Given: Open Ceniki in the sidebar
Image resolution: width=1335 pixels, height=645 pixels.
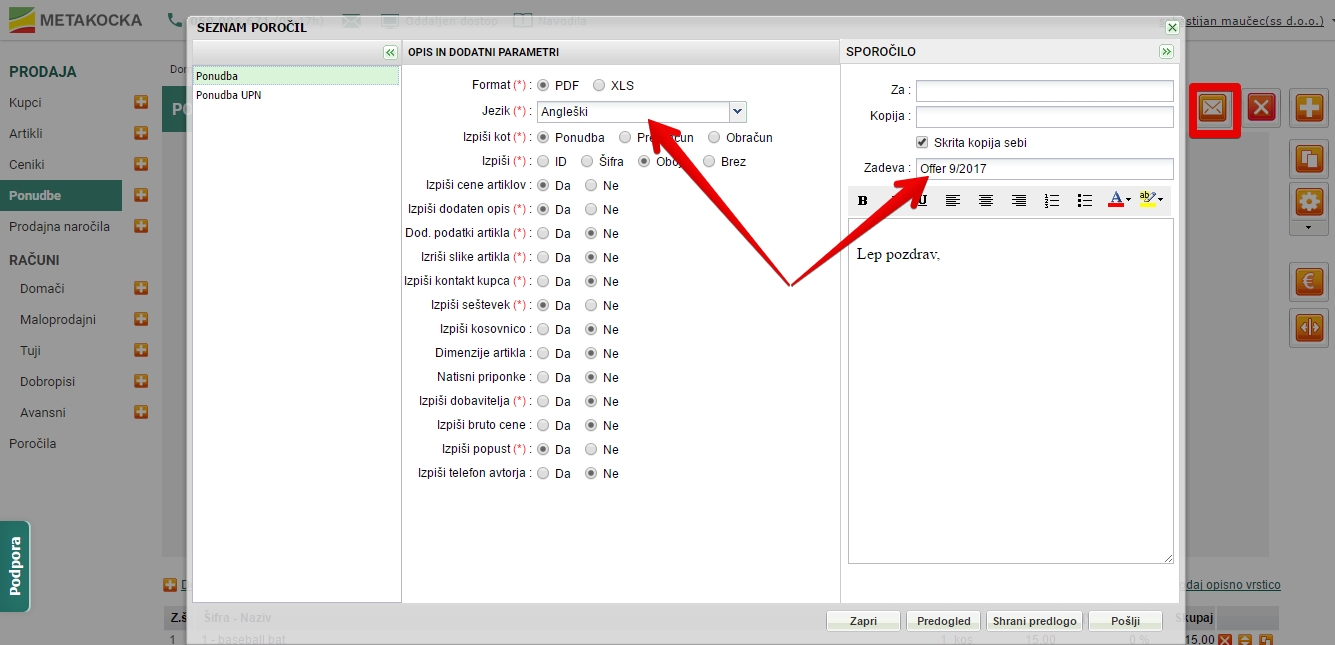Looking at the screenshot, I should [x=27, y=164].
